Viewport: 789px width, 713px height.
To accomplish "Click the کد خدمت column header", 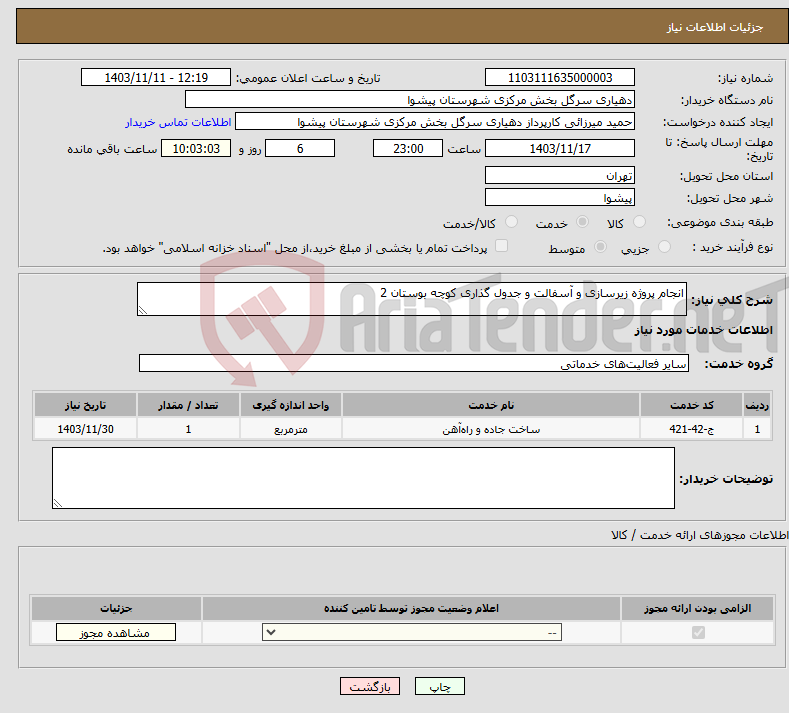I will pyautogui.click(x=692, y=405).
